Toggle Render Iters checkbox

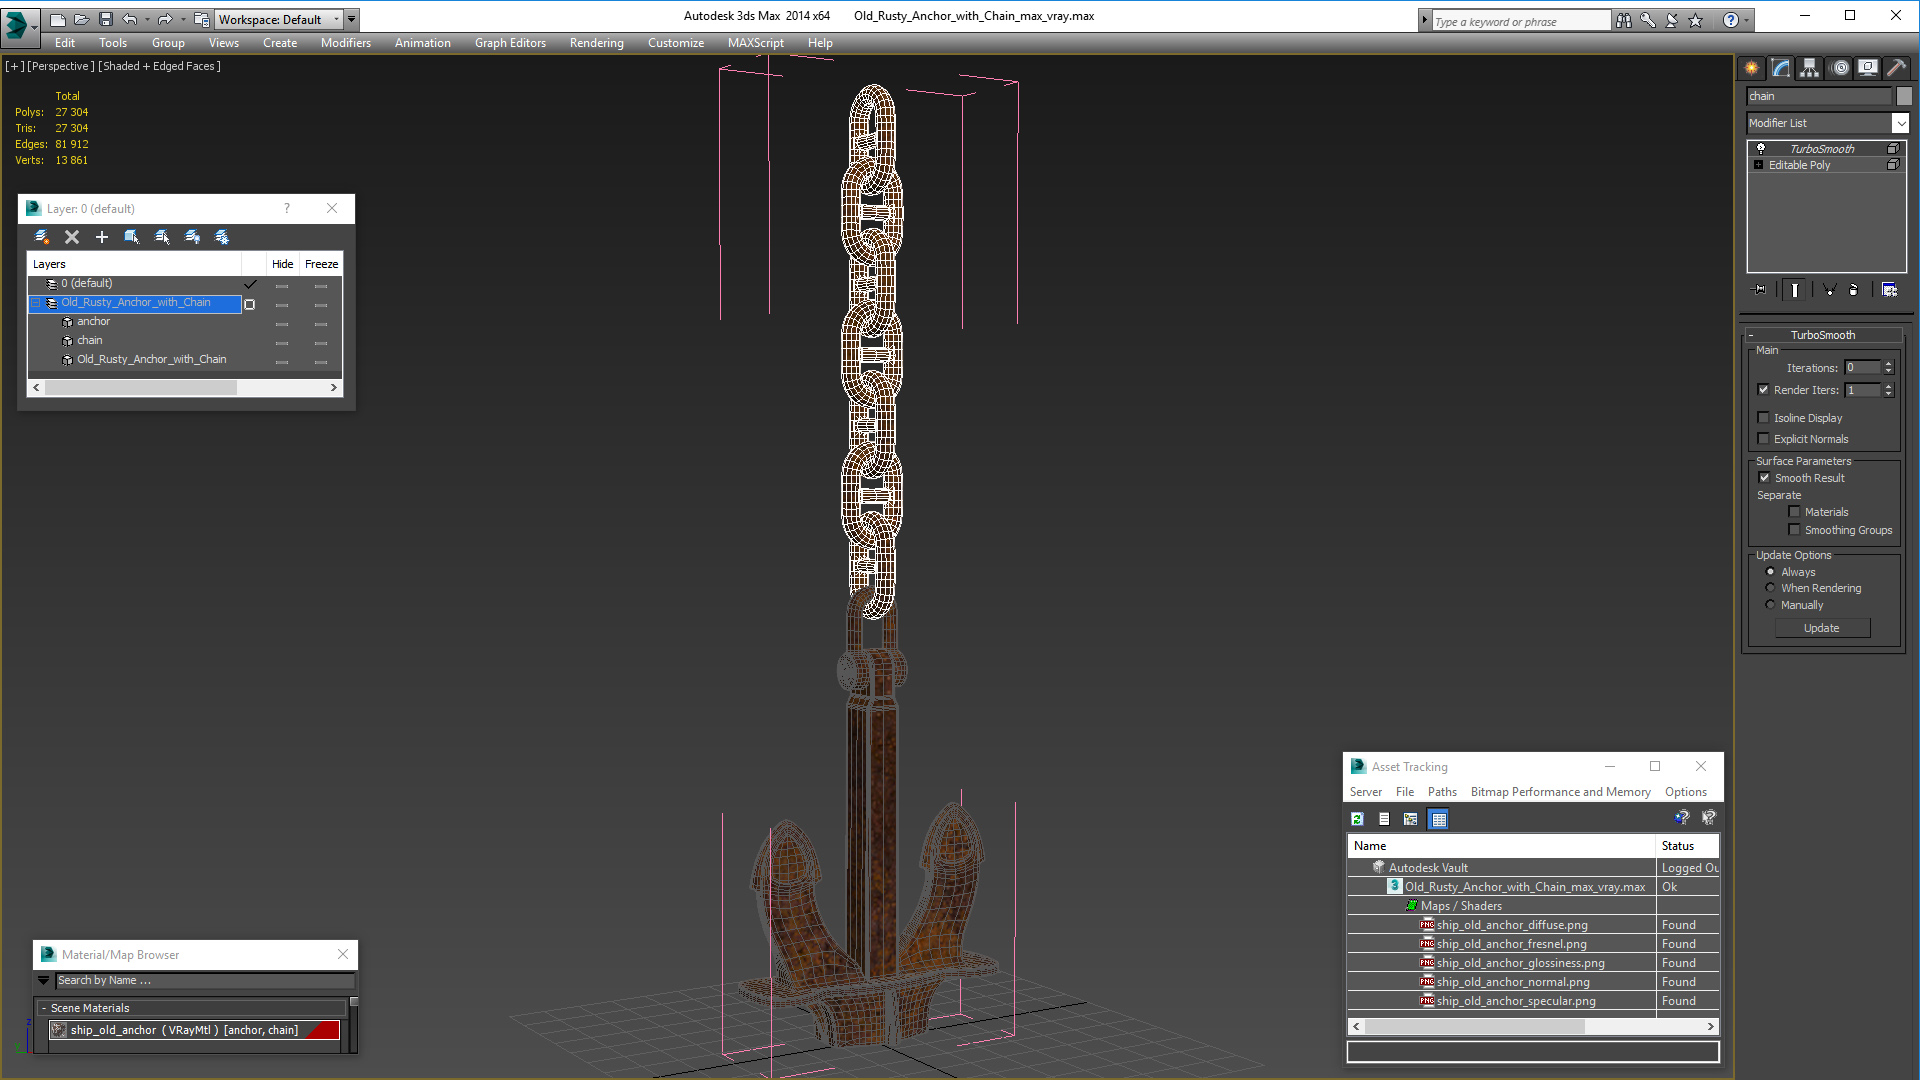tap(1763, 390)
